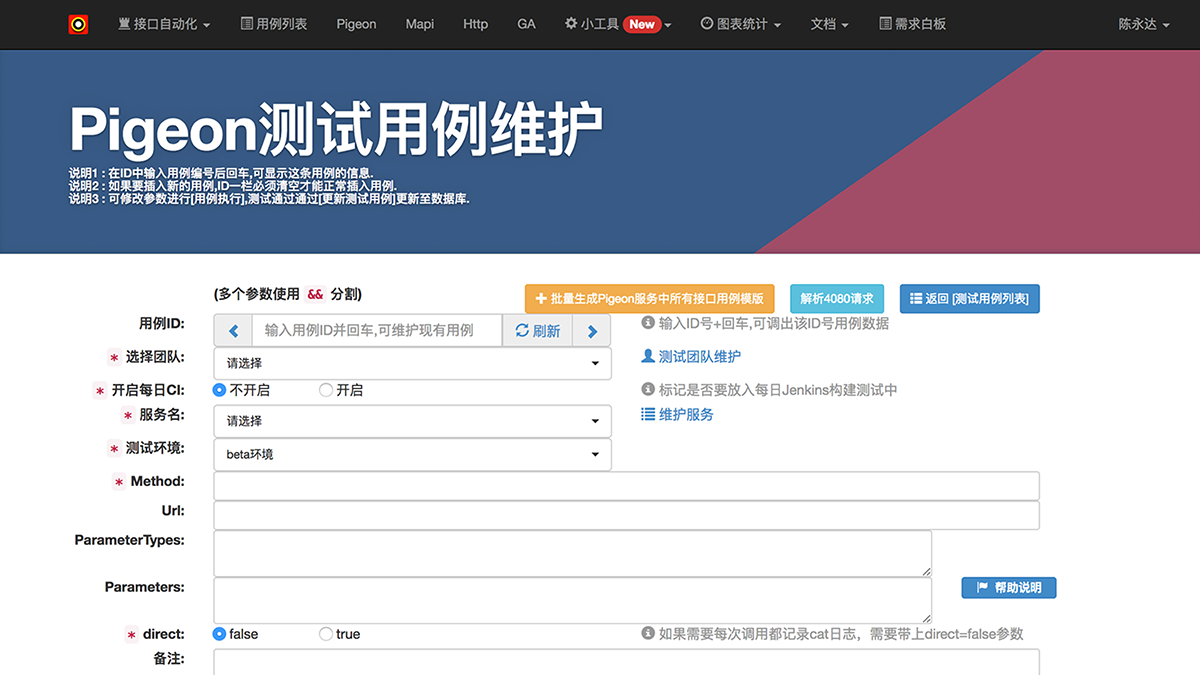Expand 文档 menu

tap(830, 24)
